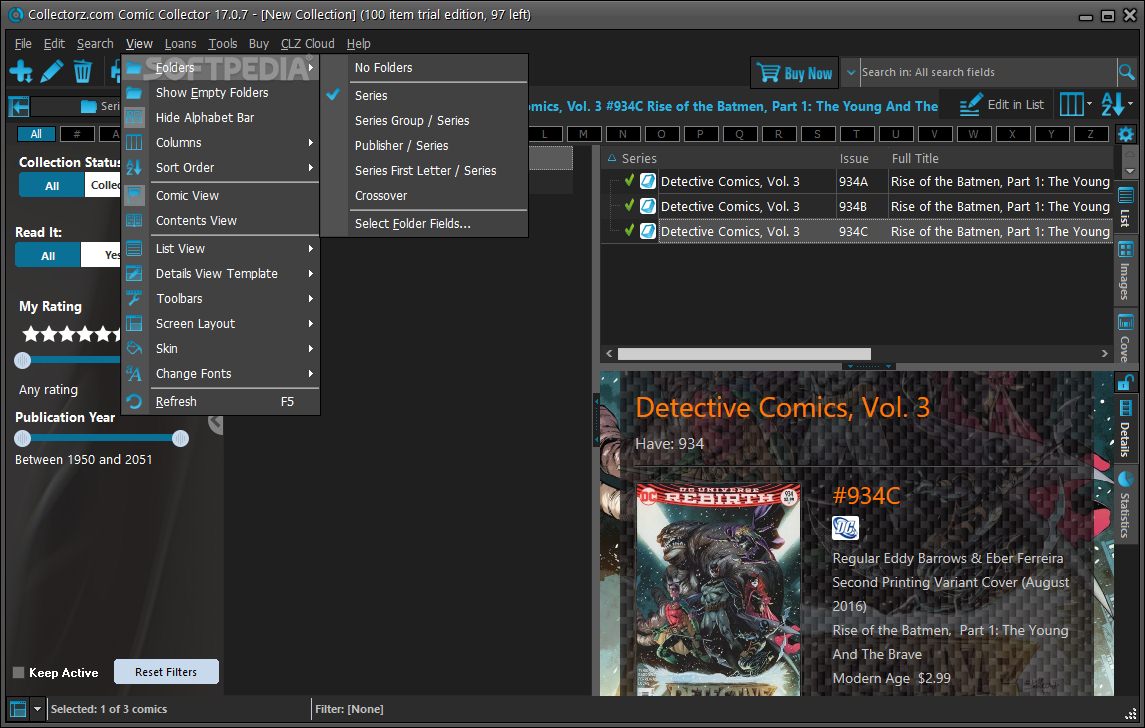Choose Series folder option with checkmark

coord(424,96)
